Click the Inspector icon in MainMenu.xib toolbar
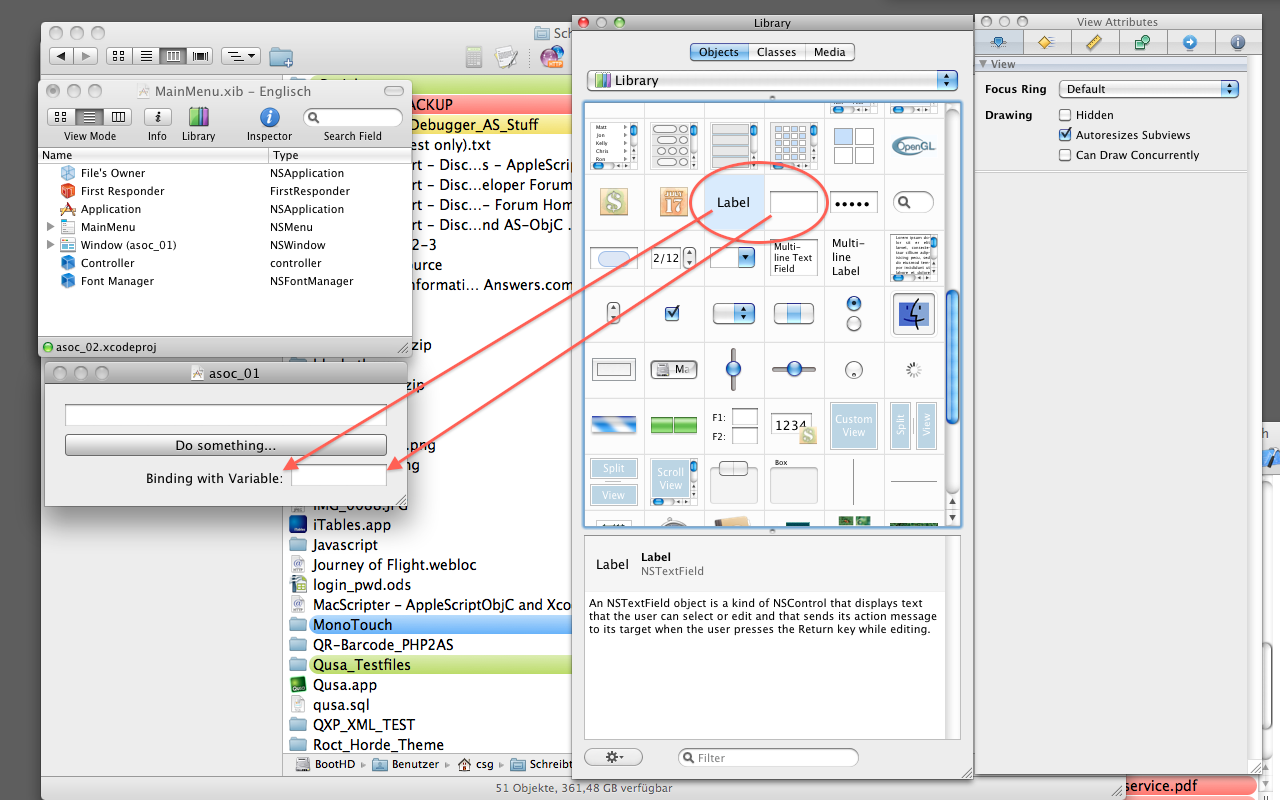Image resolution: width=1280 pixels, height=800 pixels. click(269, 118)
